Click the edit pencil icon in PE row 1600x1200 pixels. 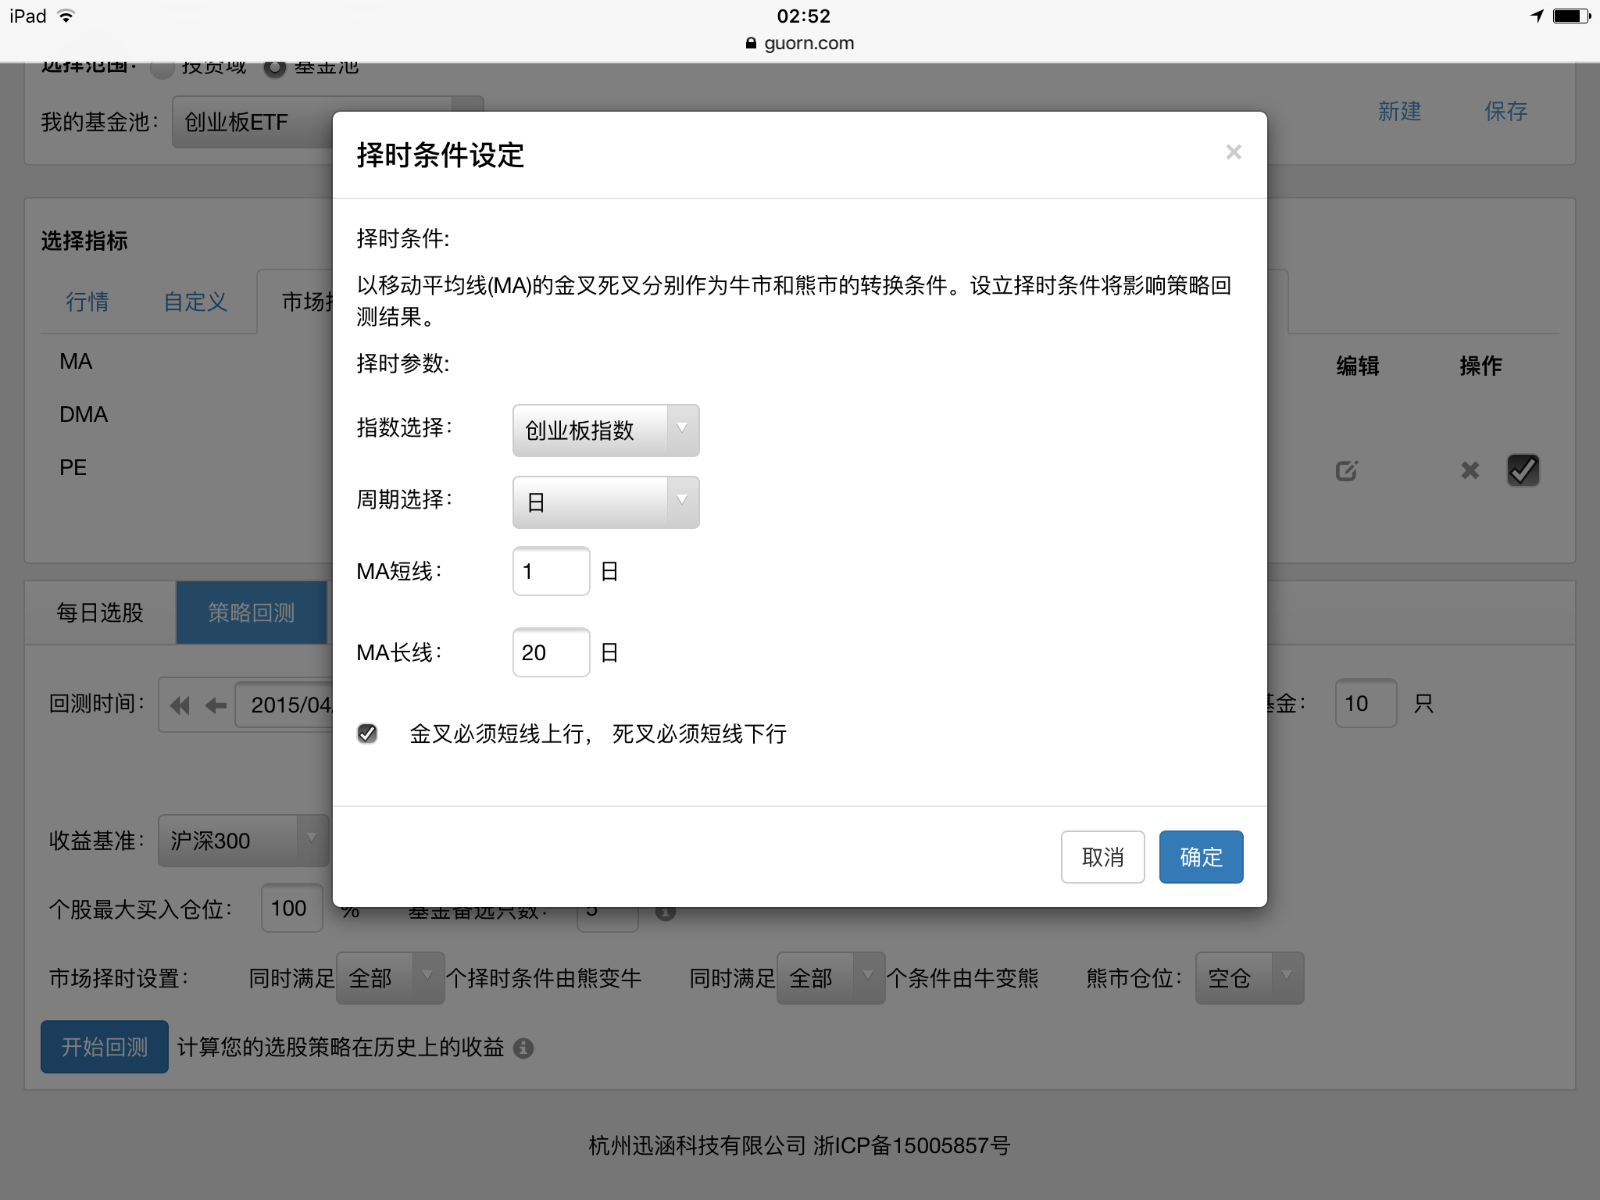[x=1347, y=471]
